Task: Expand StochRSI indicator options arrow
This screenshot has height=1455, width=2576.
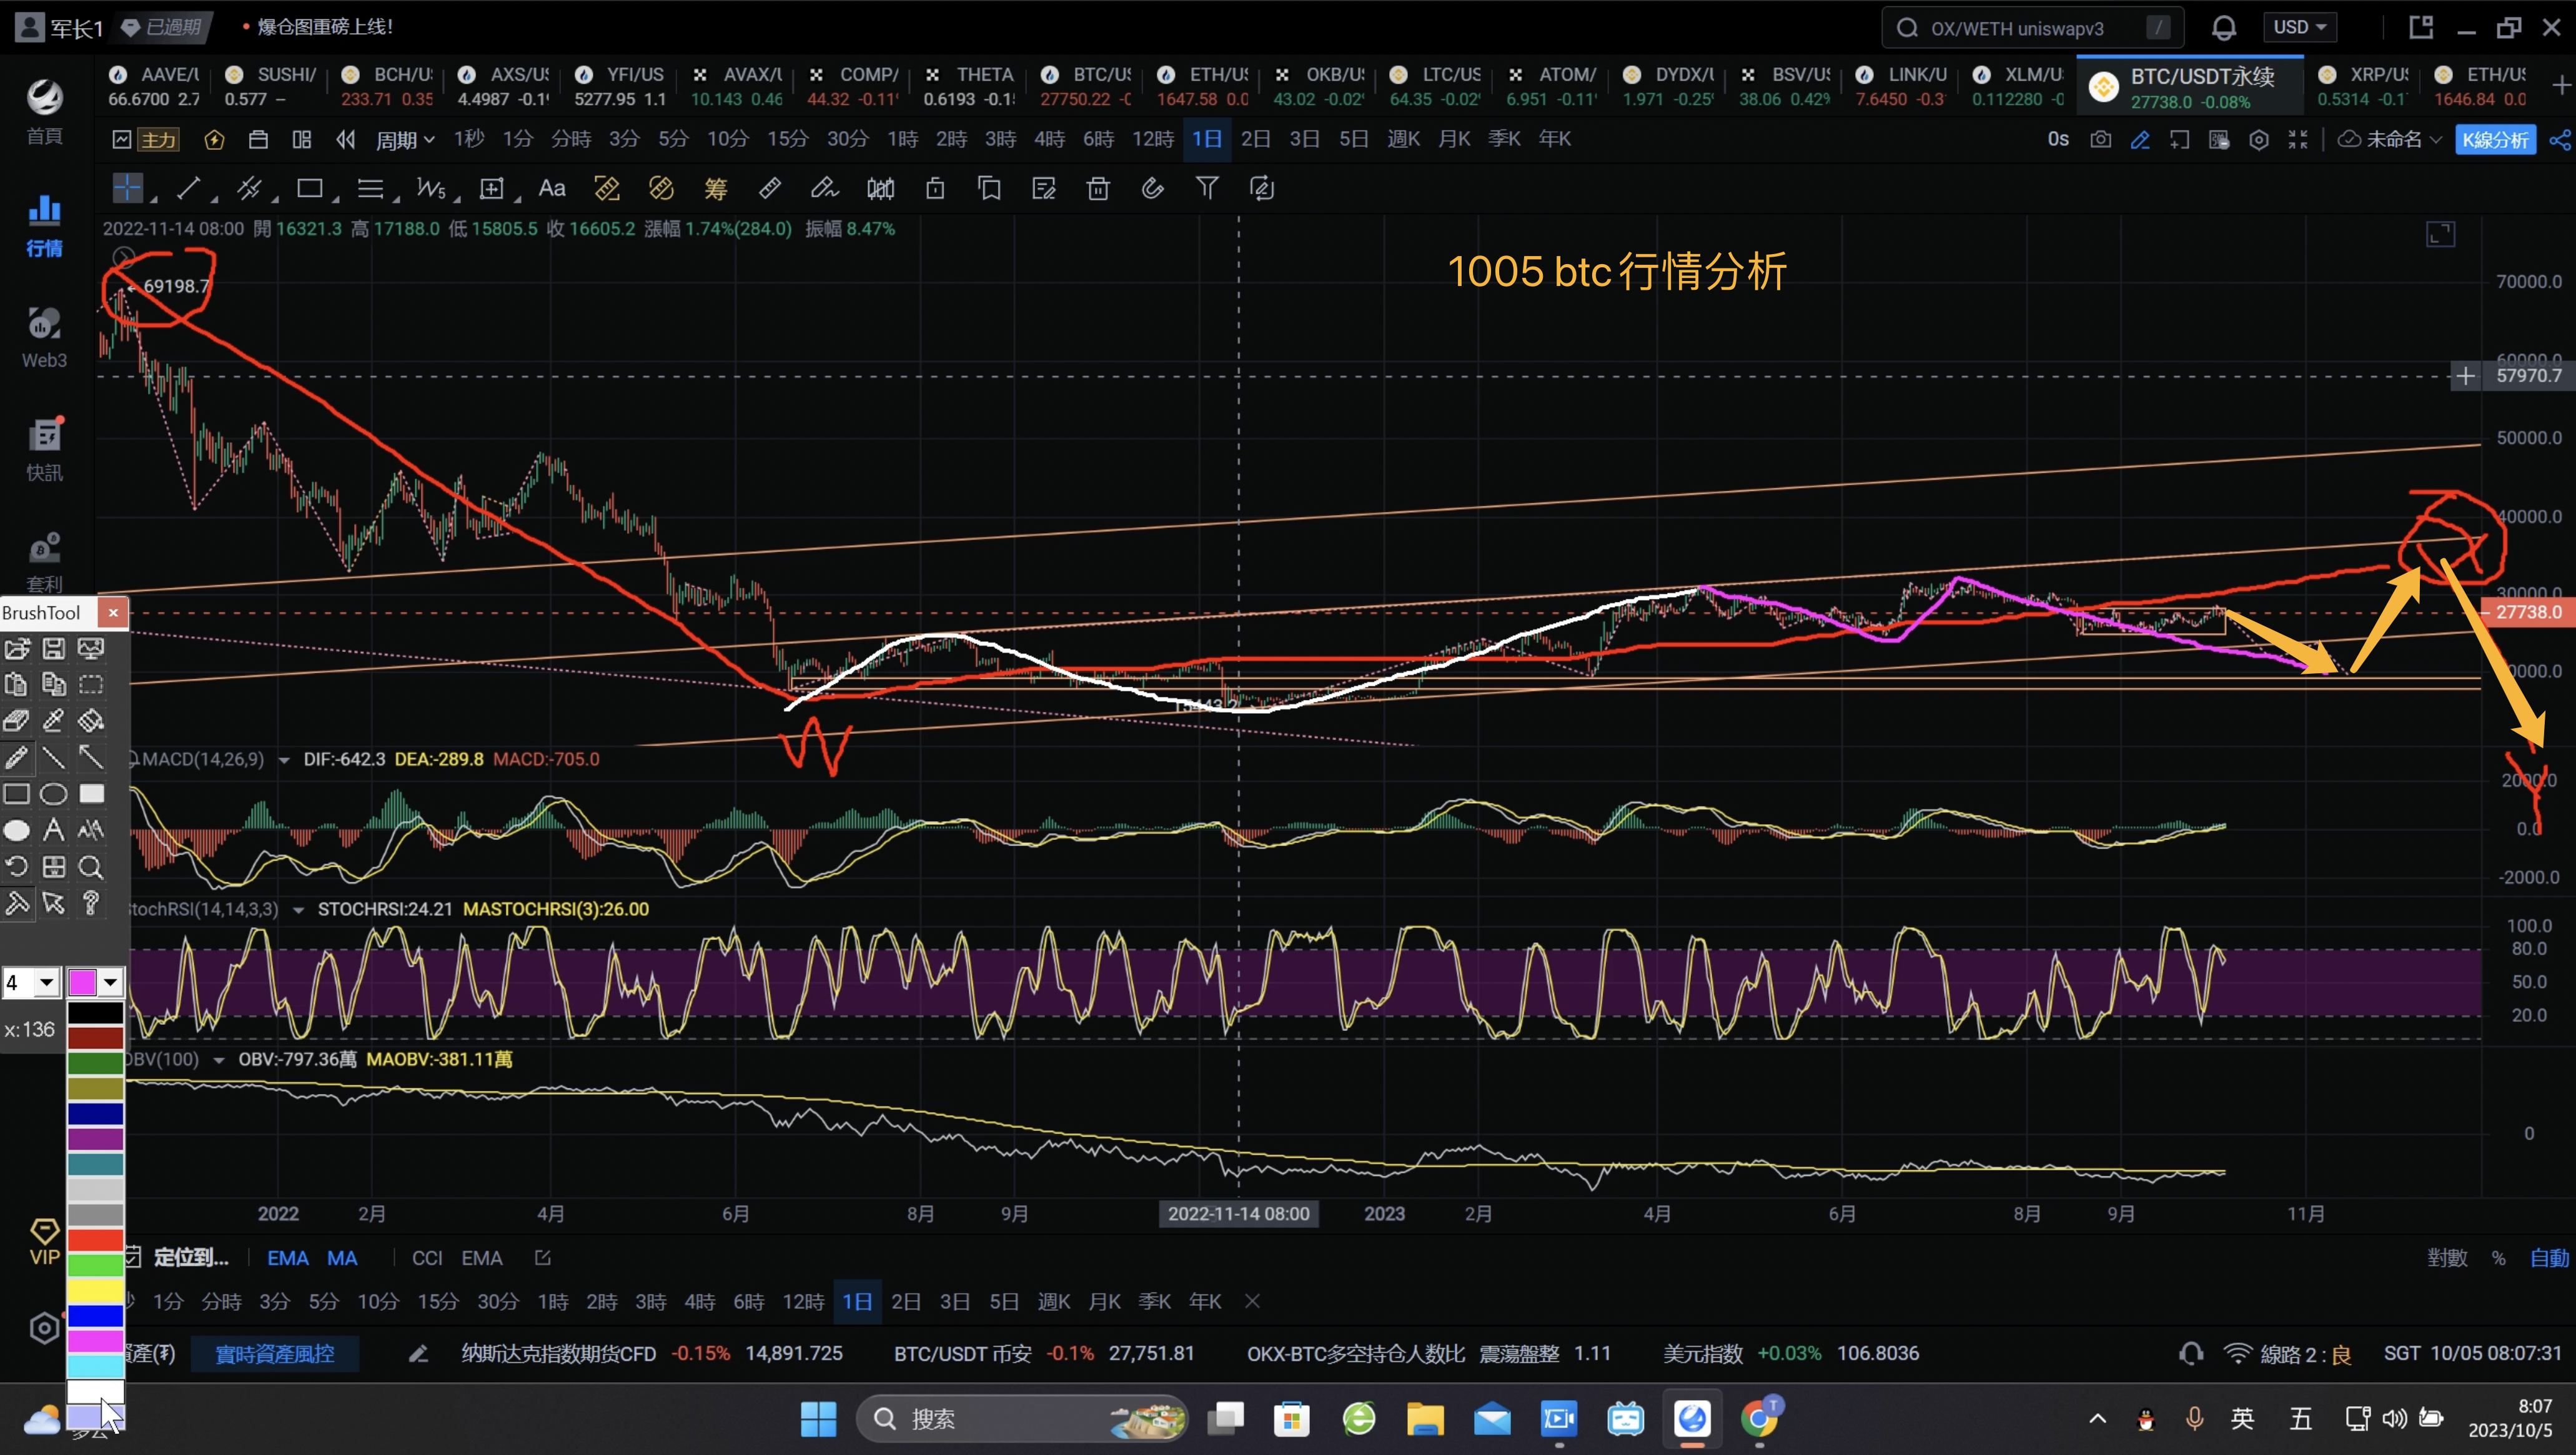Action: tap(298, 910)
